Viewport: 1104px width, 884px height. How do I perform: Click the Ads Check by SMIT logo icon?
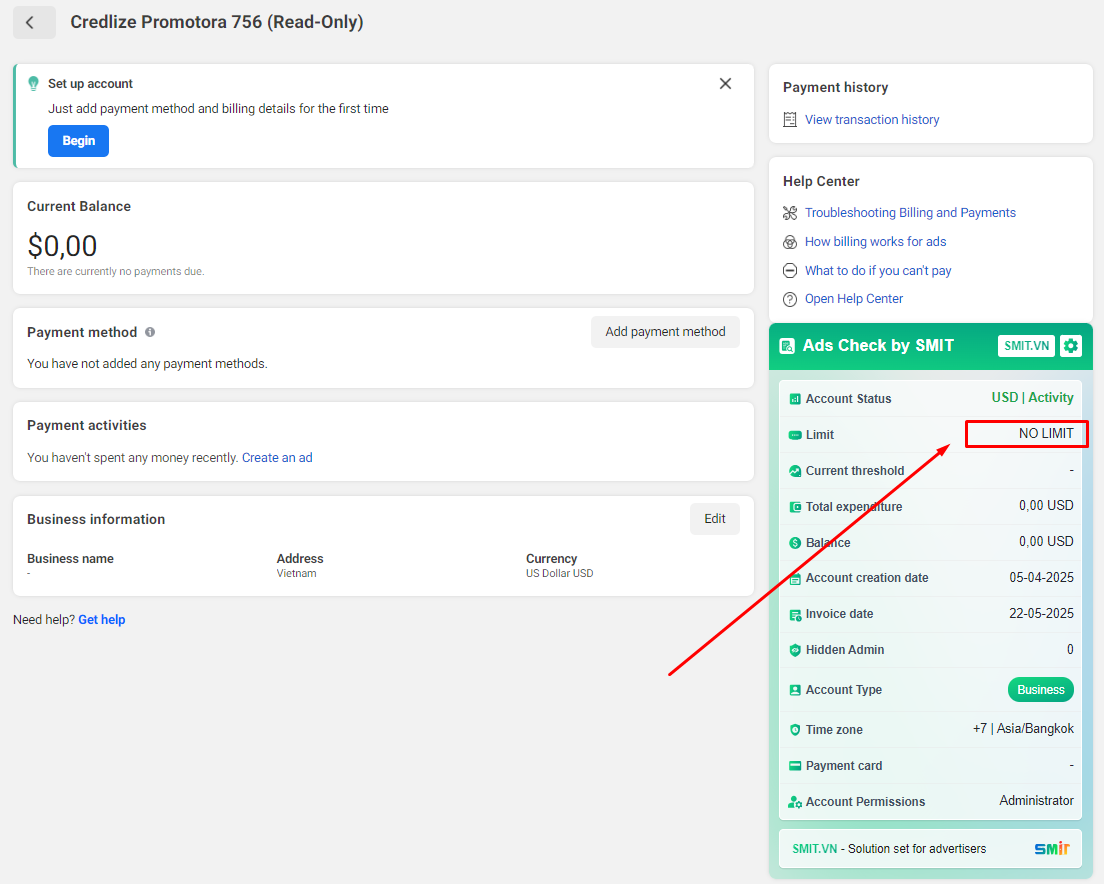pos(787,346)
